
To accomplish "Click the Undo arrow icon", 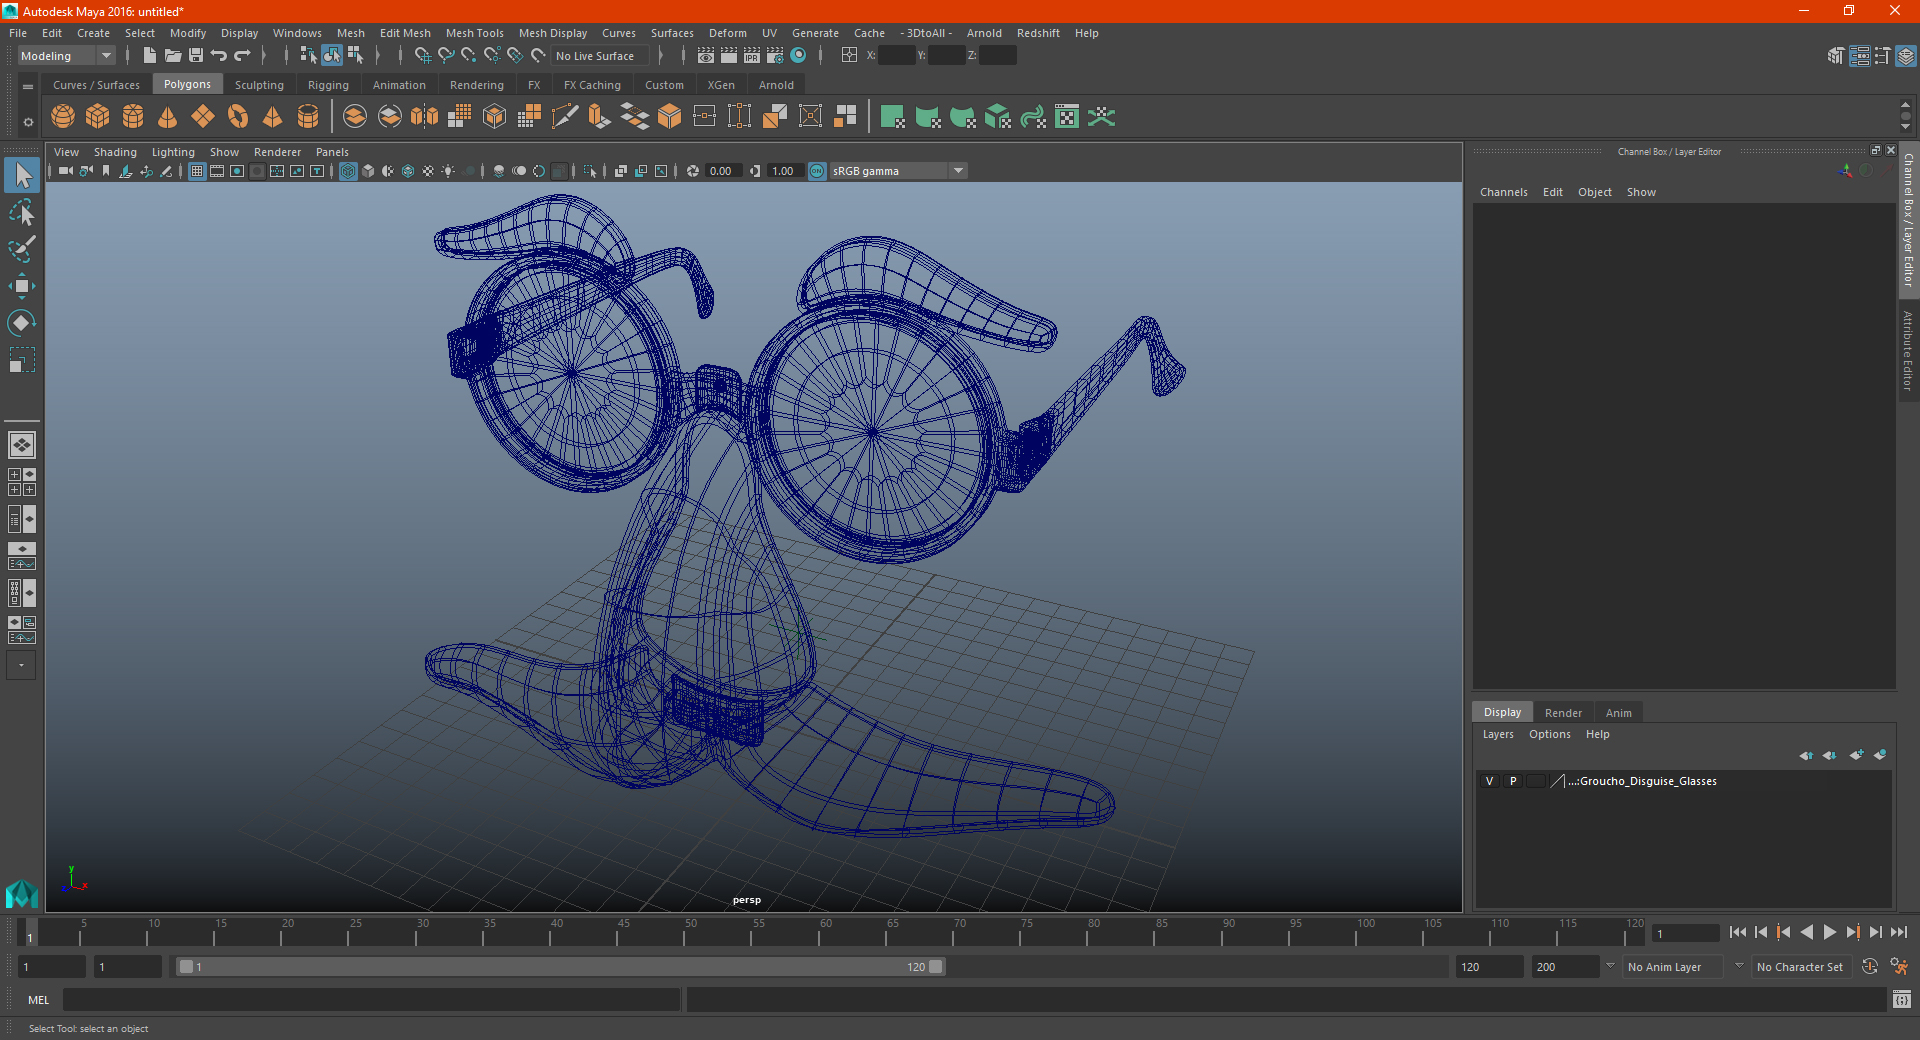I will (219, 56).
